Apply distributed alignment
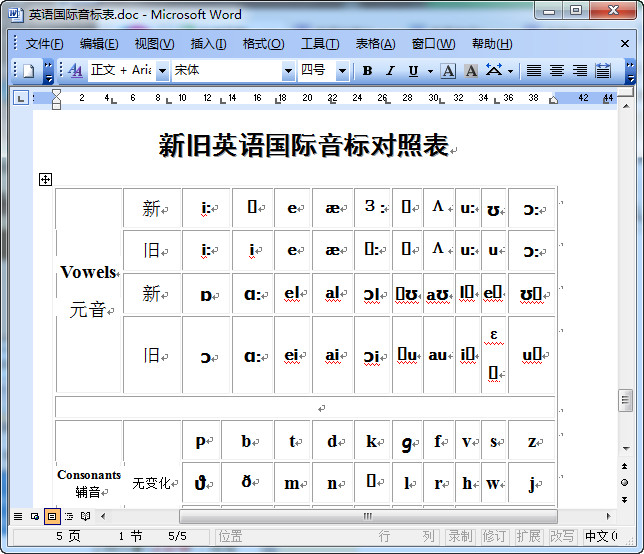The height and width of the screenshot is (554, 644). pyautogui.click(x=603, y=71)
